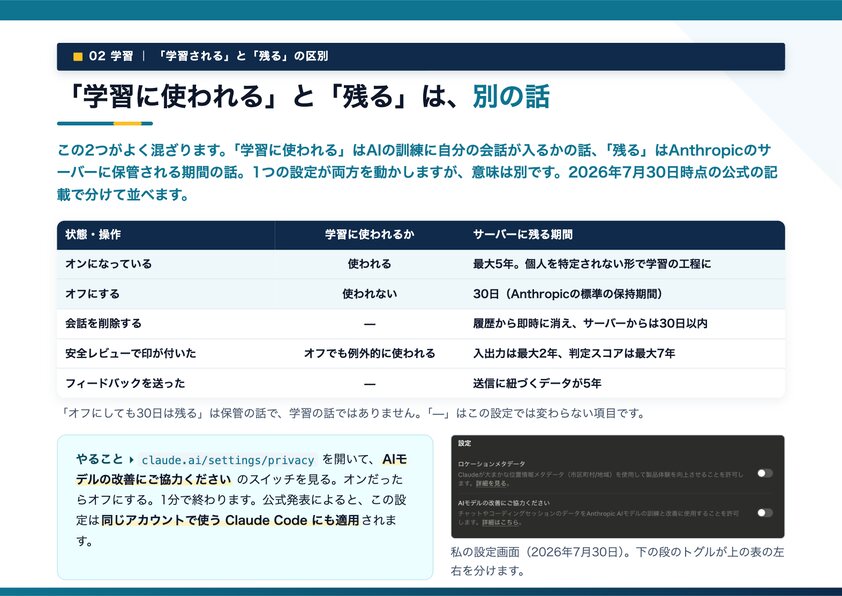Click the claude.ai/settings/privacy code link

point(228,460)
